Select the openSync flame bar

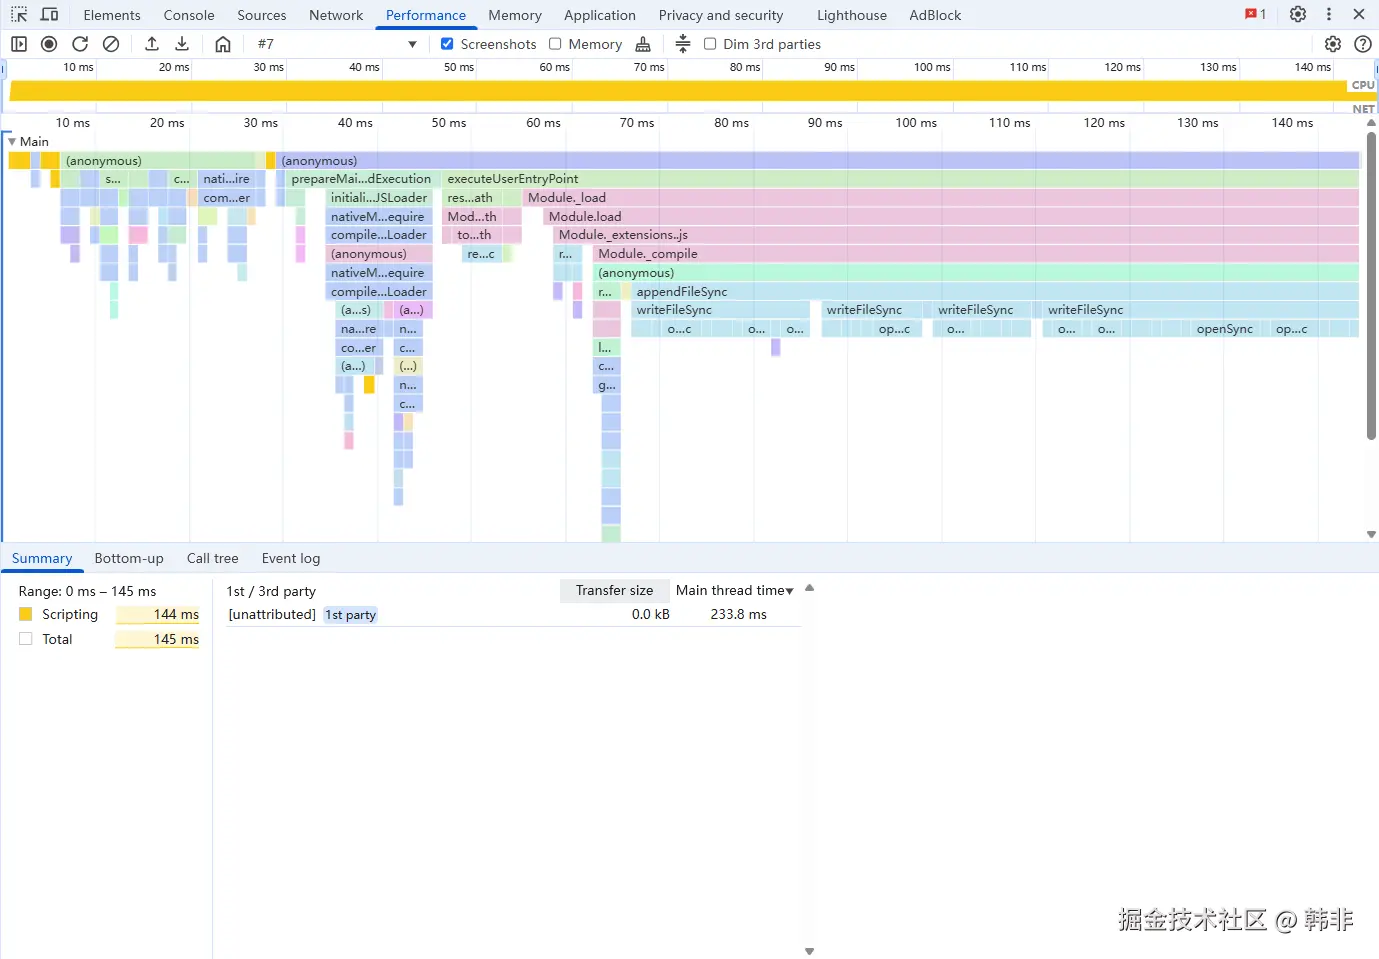click(x=1225, y=329)
